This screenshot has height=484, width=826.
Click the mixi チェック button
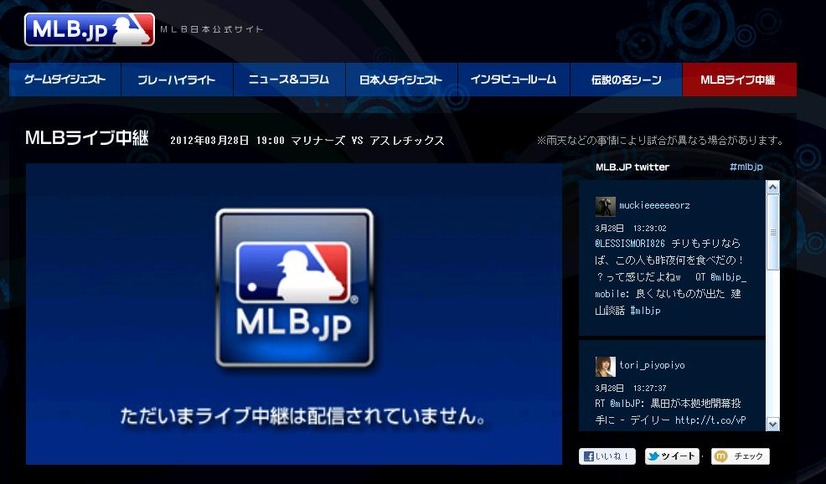740,456
